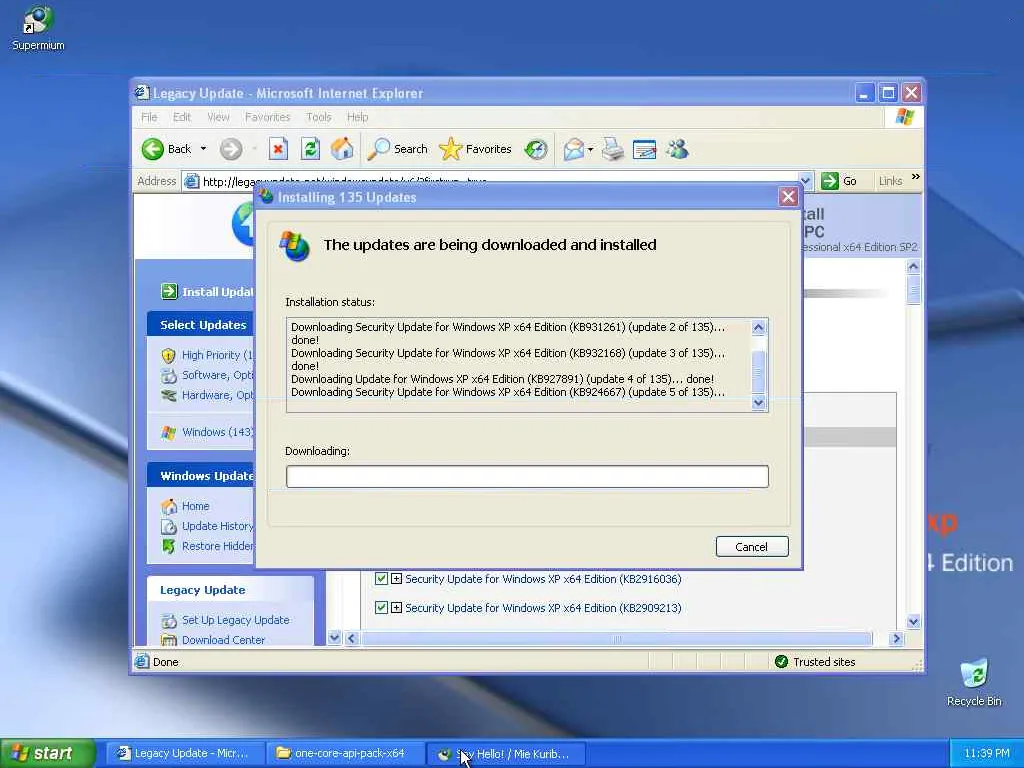The height and width of the screenshot is (768, 1024).
Task: Open the Favorites menu
Action: [x=267, y=117]
